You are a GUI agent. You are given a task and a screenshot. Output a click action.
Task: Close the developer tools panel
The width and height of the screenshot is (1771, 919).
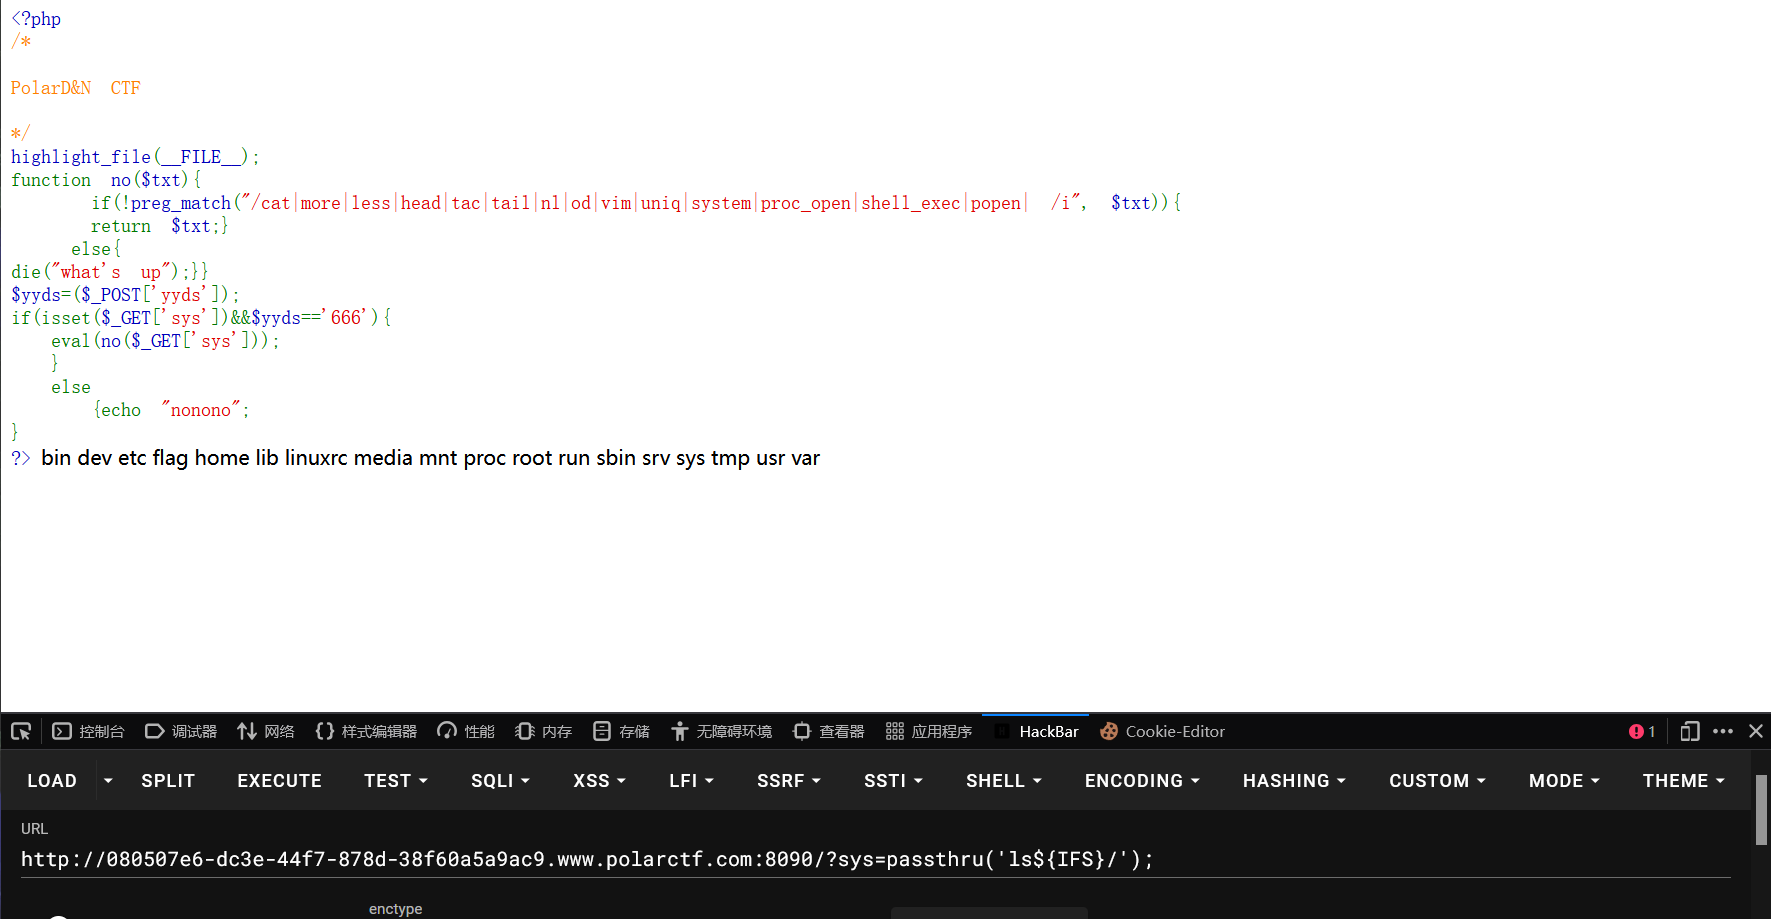pos(1756,731)
